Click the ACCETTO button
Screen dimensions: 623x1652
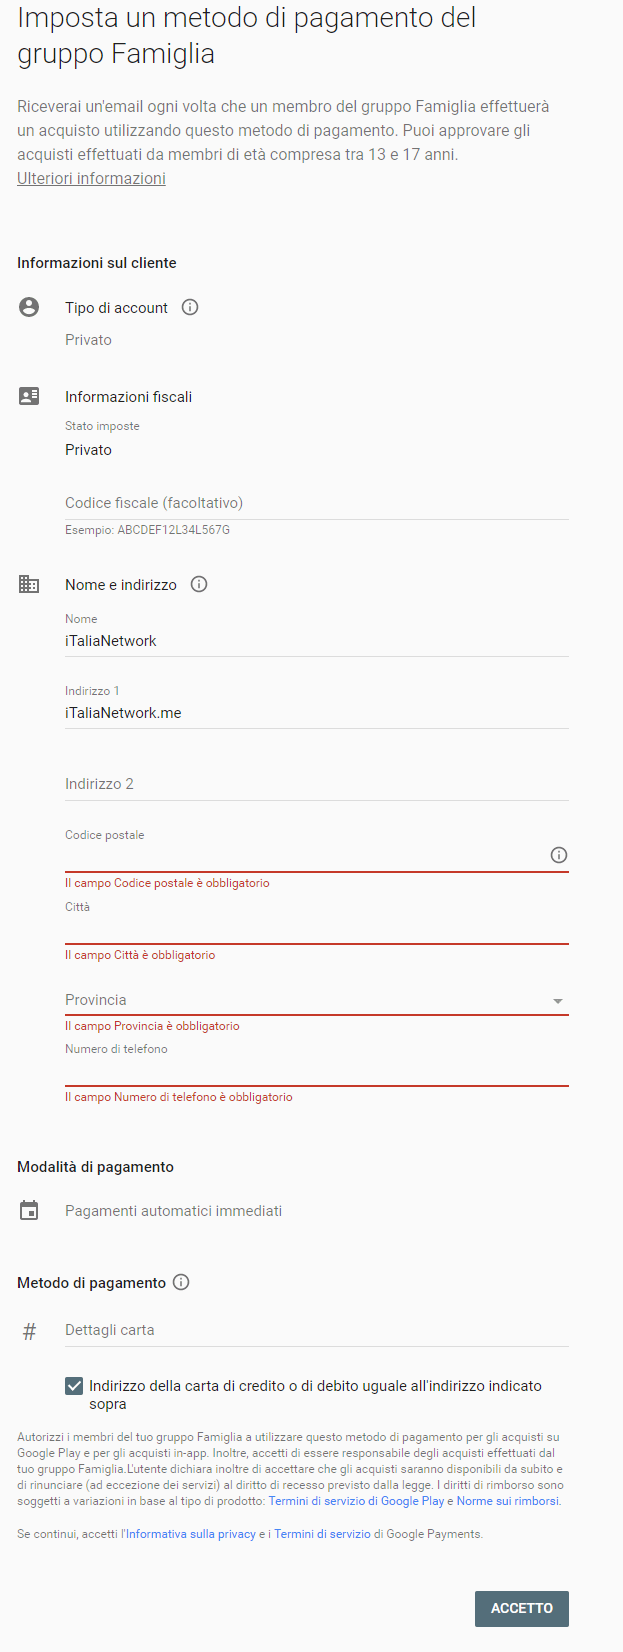[522, 1608]
